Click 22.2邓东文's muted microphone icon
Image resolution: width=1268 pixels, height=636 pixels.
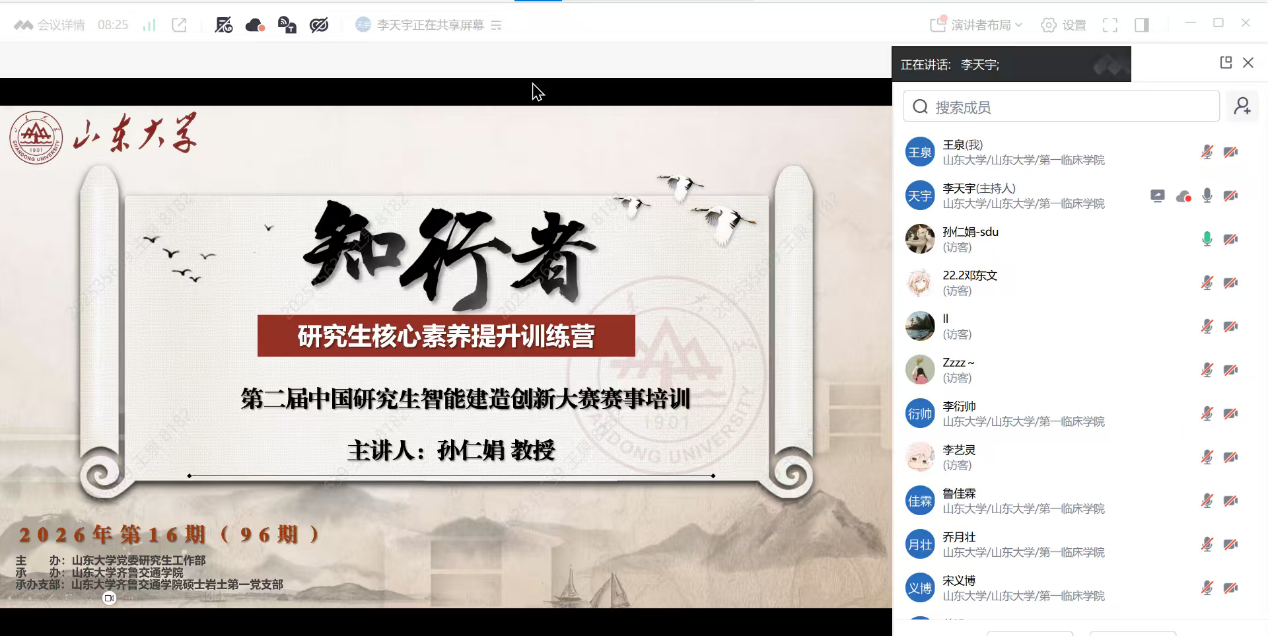point(1207,283)
